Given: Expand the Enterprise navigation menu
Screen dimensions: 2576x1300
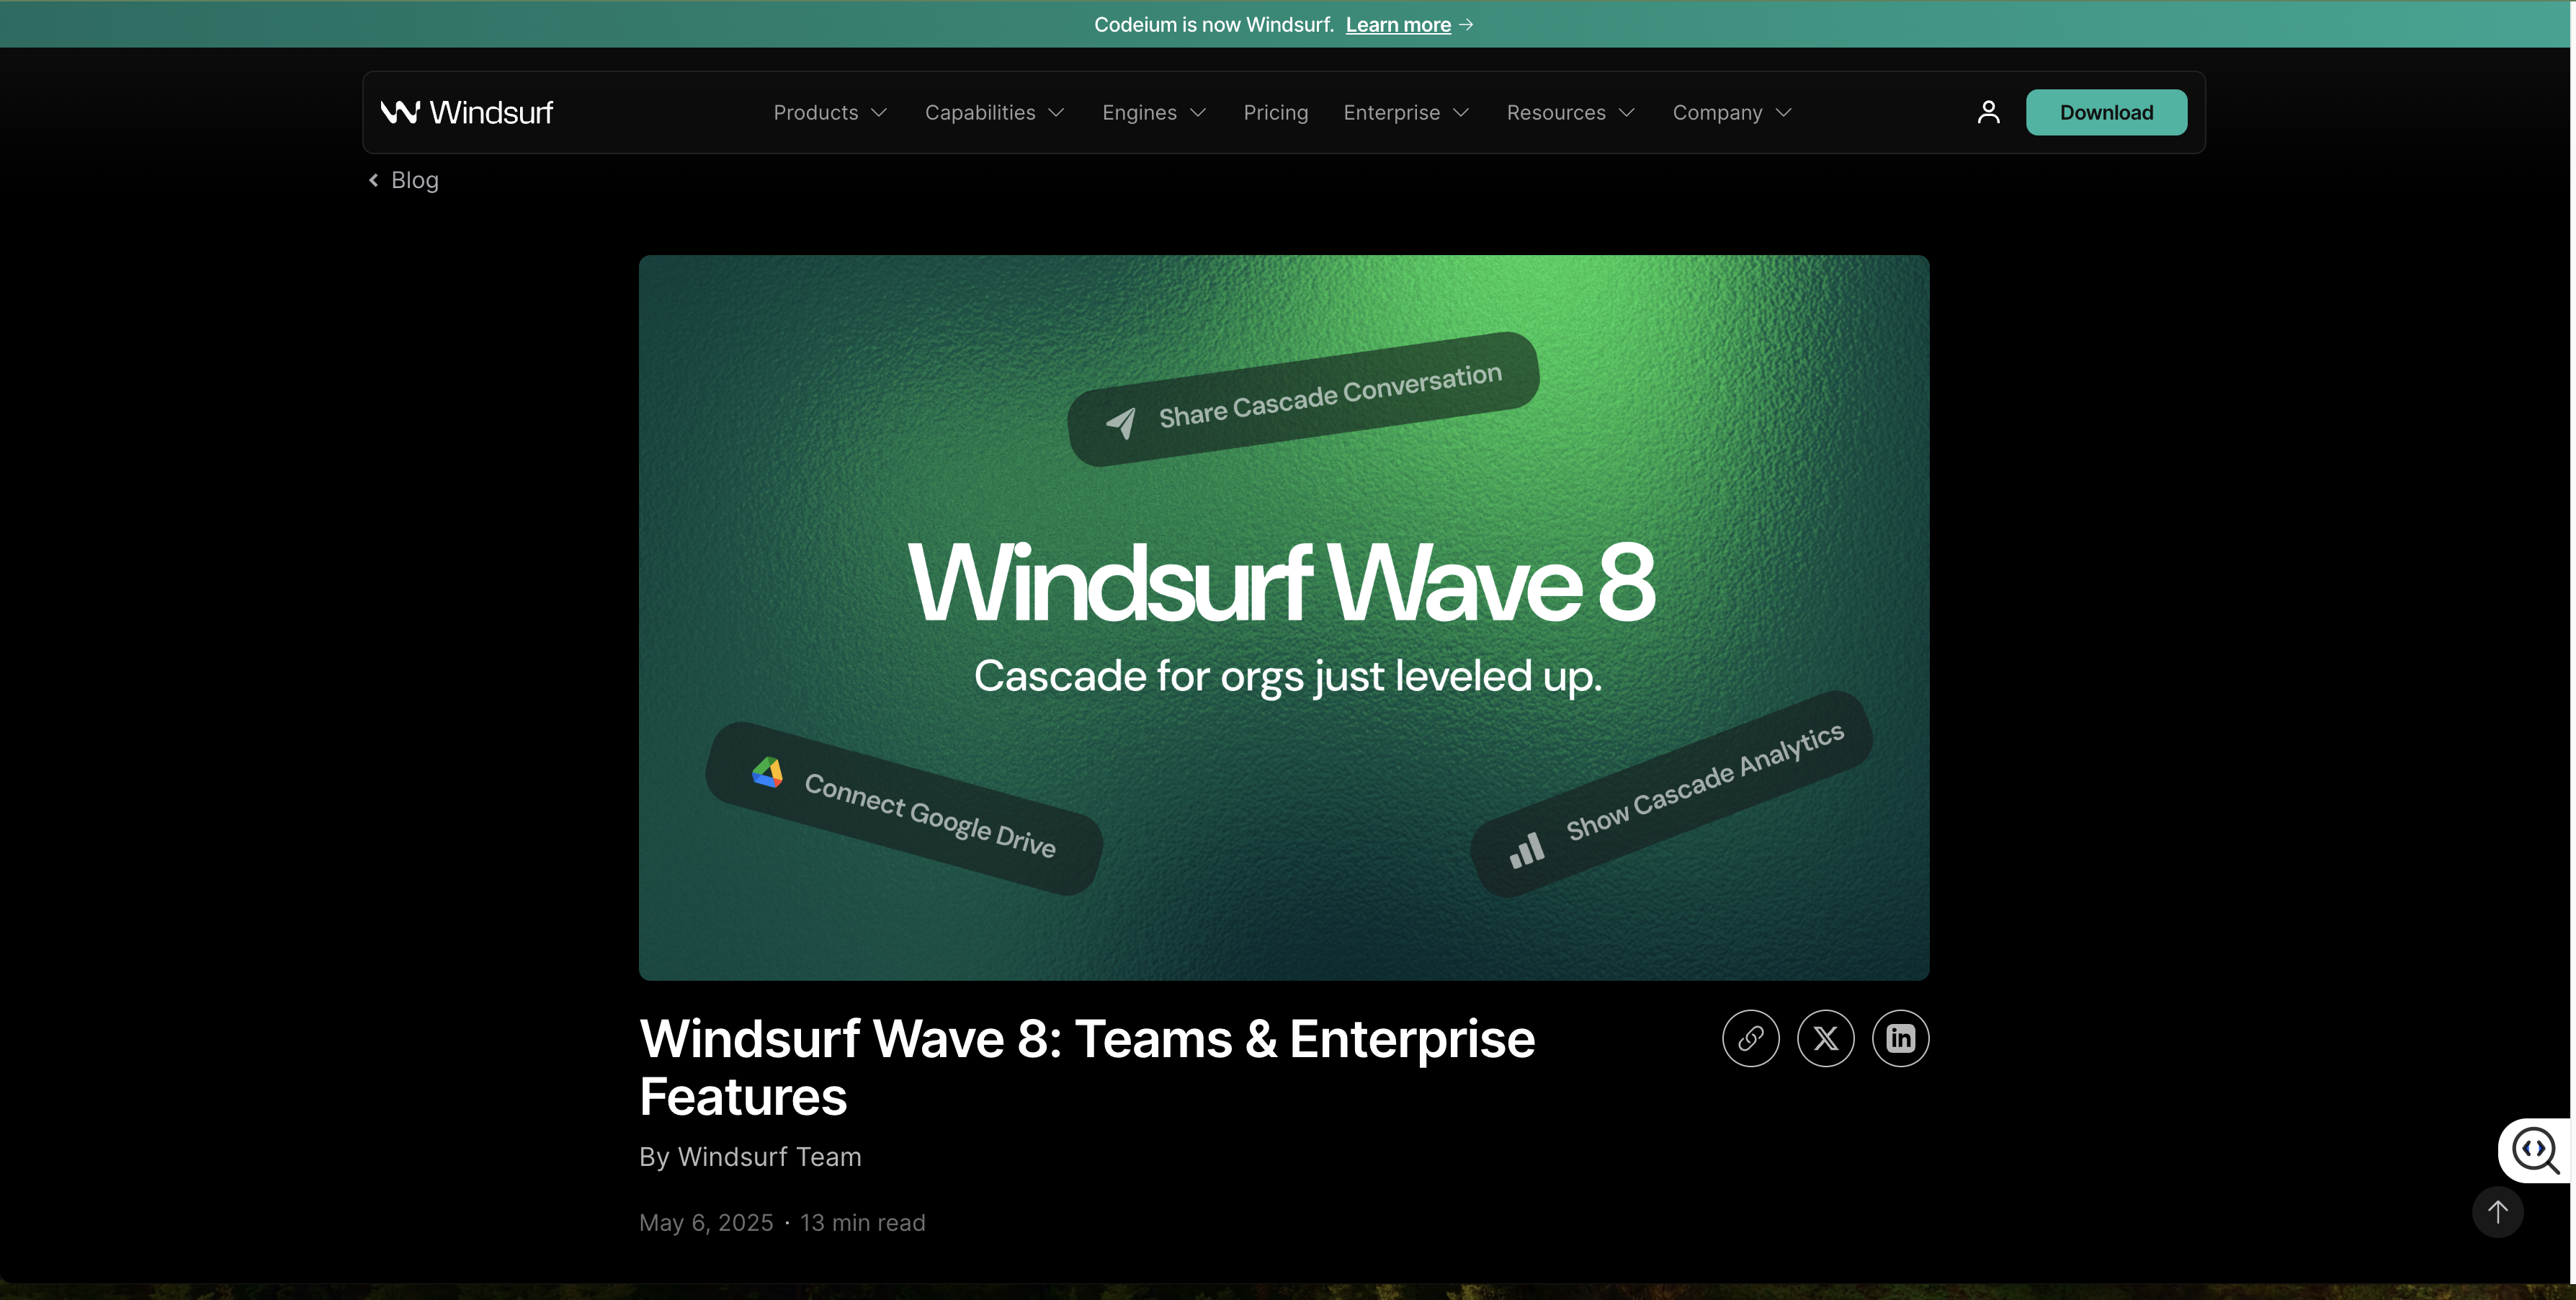Looking at the screenshot, I should coord(1406,113).
